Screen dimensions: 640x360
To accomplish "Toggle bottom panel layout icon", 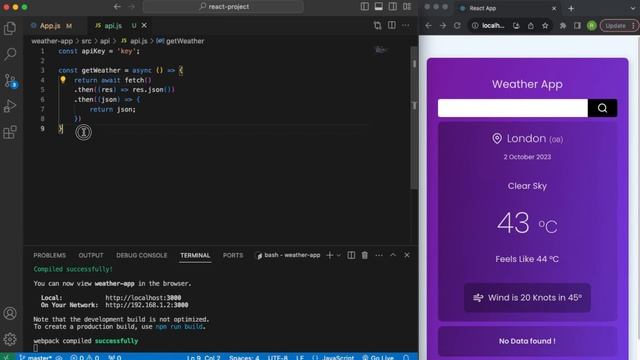I will (379, 7).
